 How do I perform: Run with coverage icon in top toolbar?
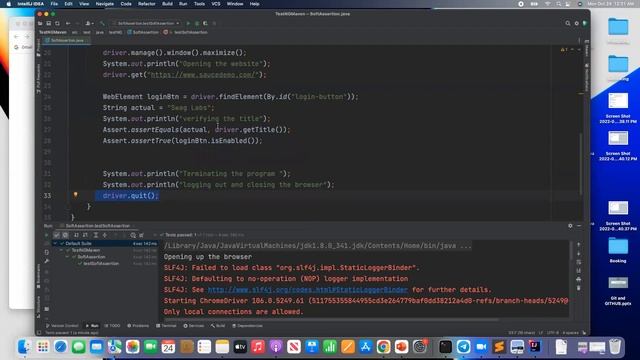[x=205, y=23]
